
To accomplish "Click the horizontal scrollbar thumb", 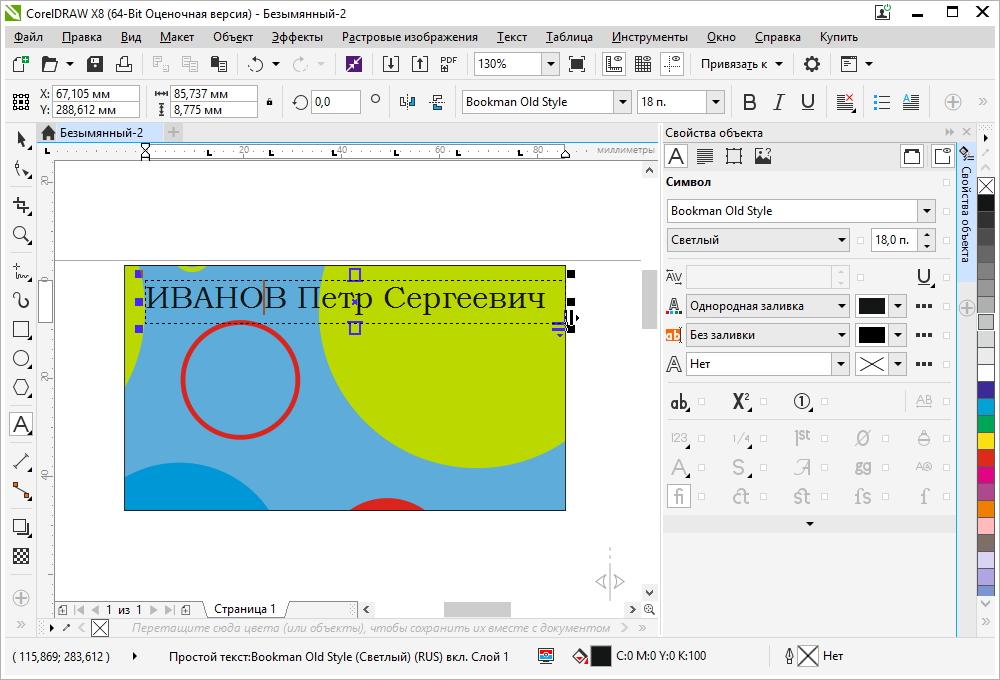I will point(477,609).
